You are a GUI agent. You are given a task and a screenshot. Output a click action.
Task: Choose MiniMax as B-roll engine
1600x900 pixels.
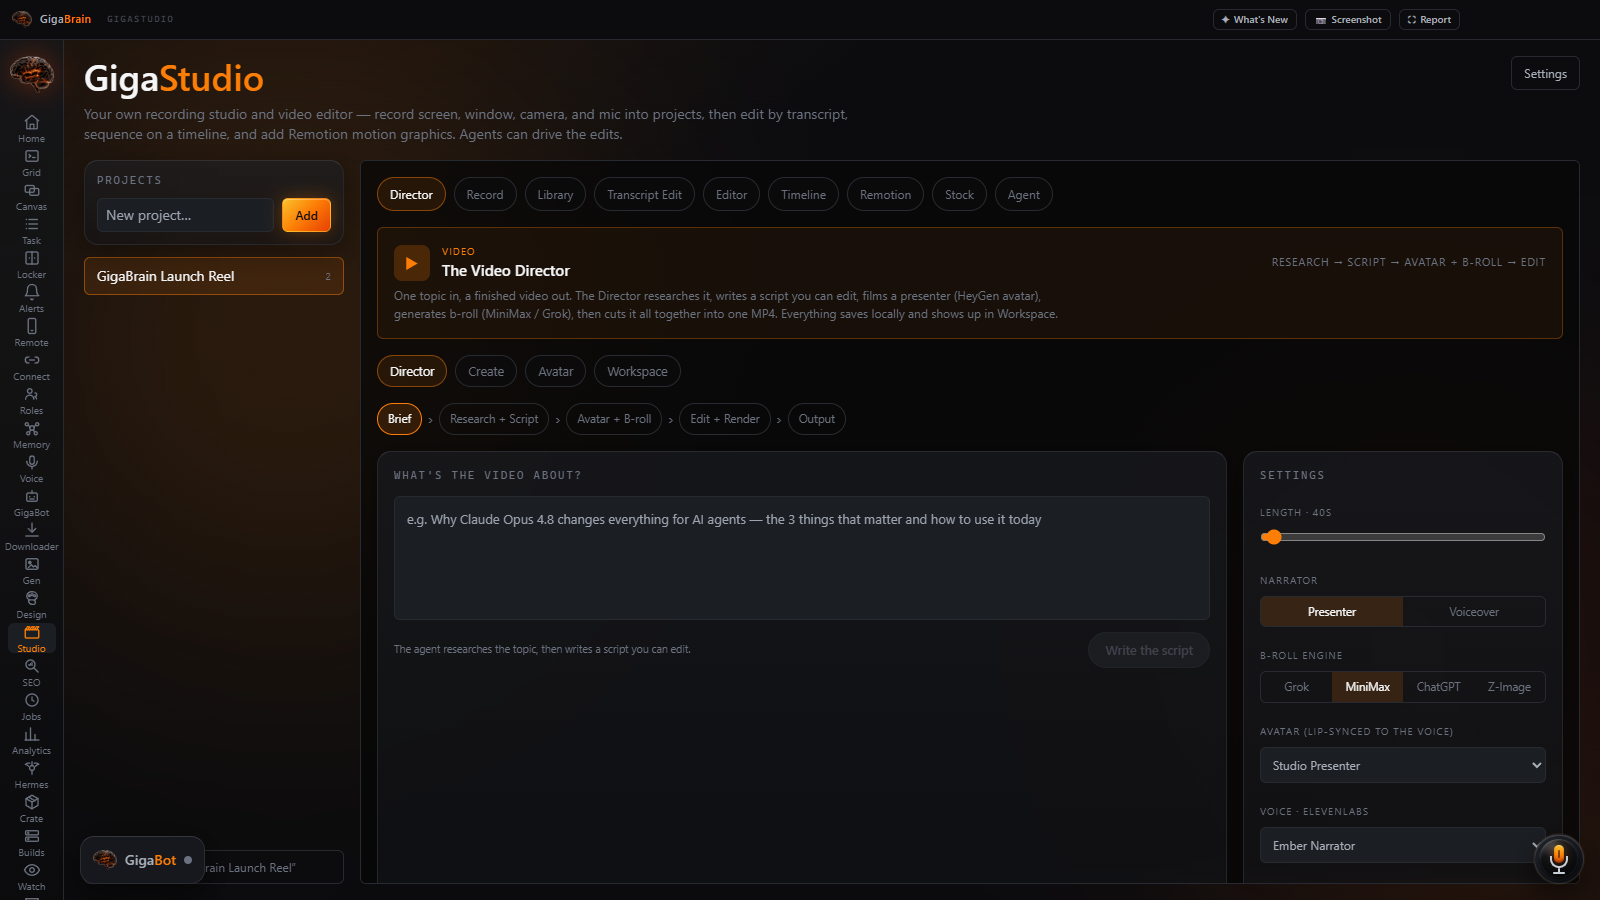[1367, 687]
